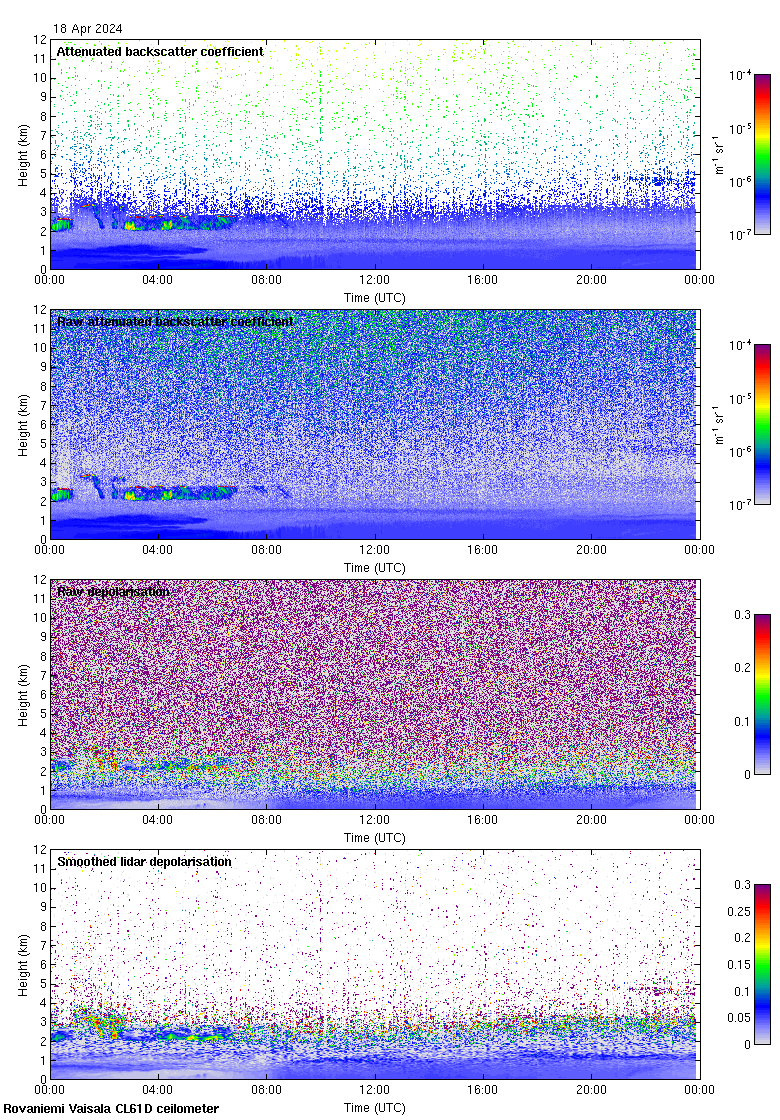Click the green-red cloud layer in the top plot
This screenshot has width=780, height=1120.
tap(170, 222)
